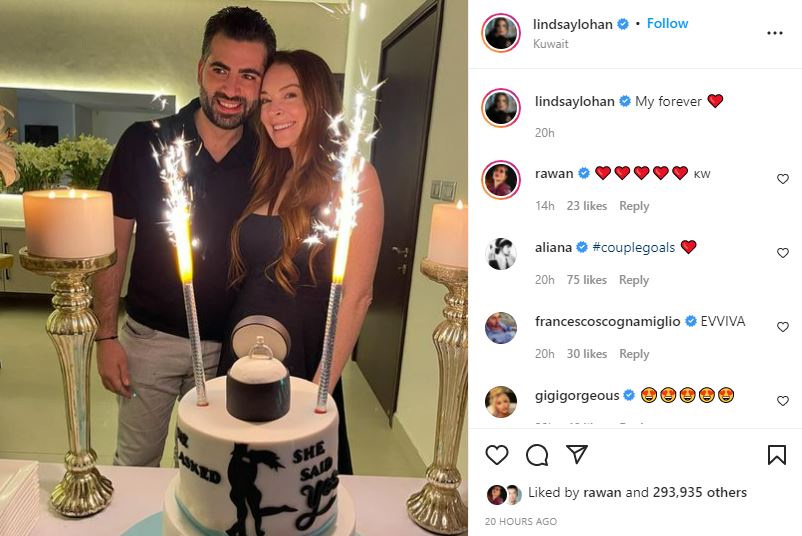Image resolution: width=802 pixels, height=536 pixels.
Task: Open lindsaylohan profile picture in header
Action: (501, 33)
